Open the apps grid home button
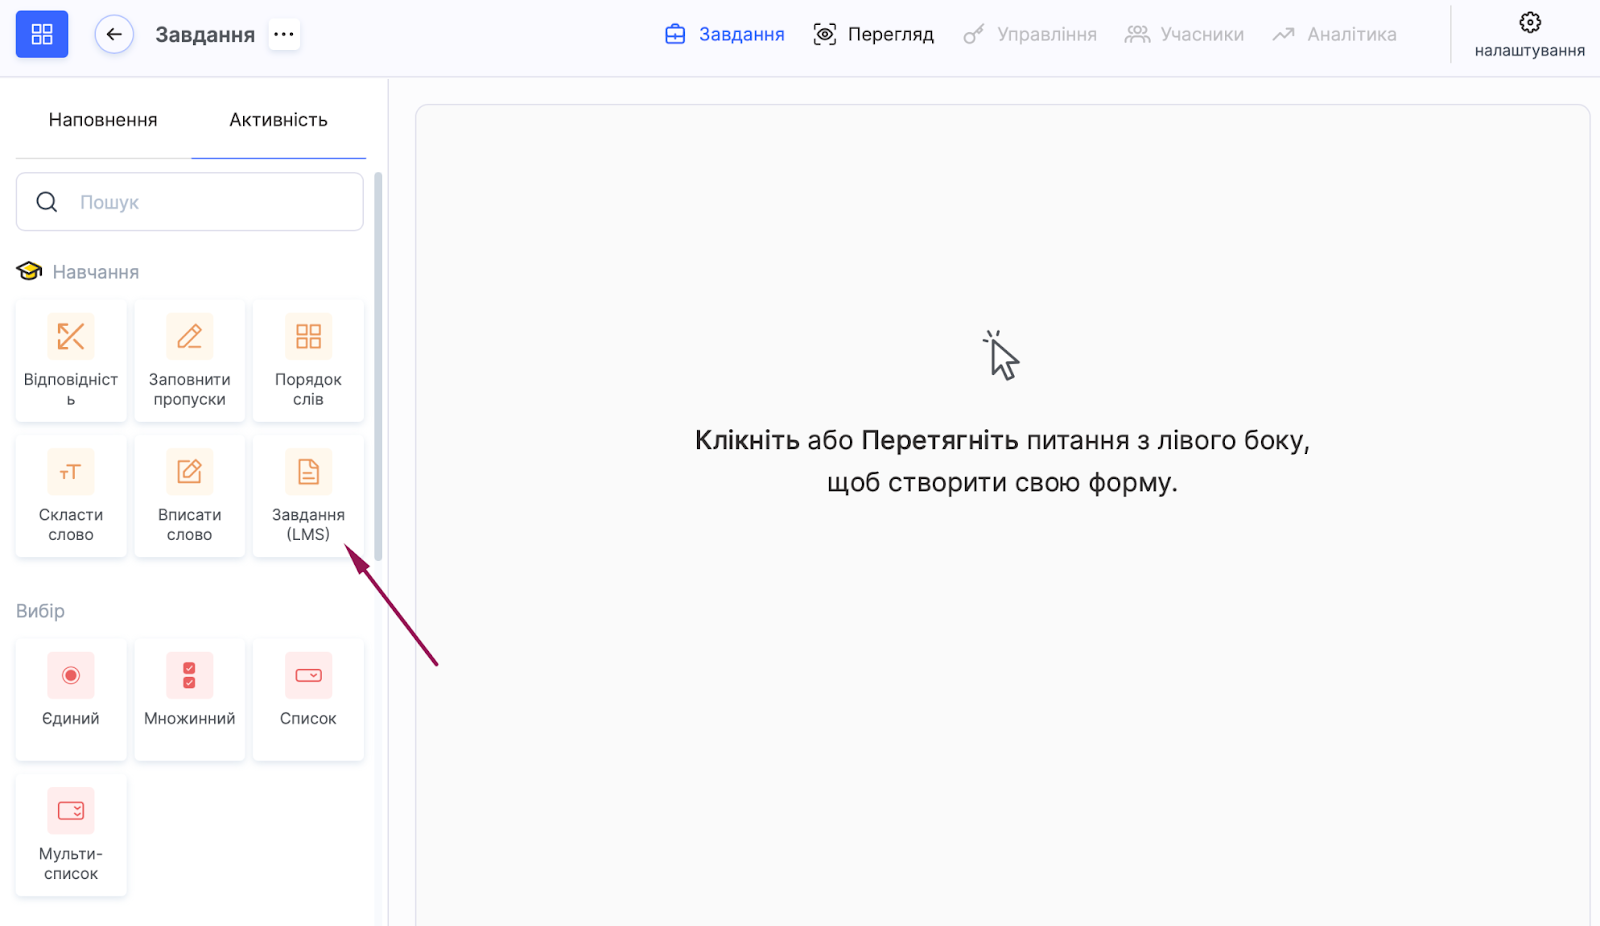The height and width of the screenshot is (926, 1600). click(x=42, y=34)
